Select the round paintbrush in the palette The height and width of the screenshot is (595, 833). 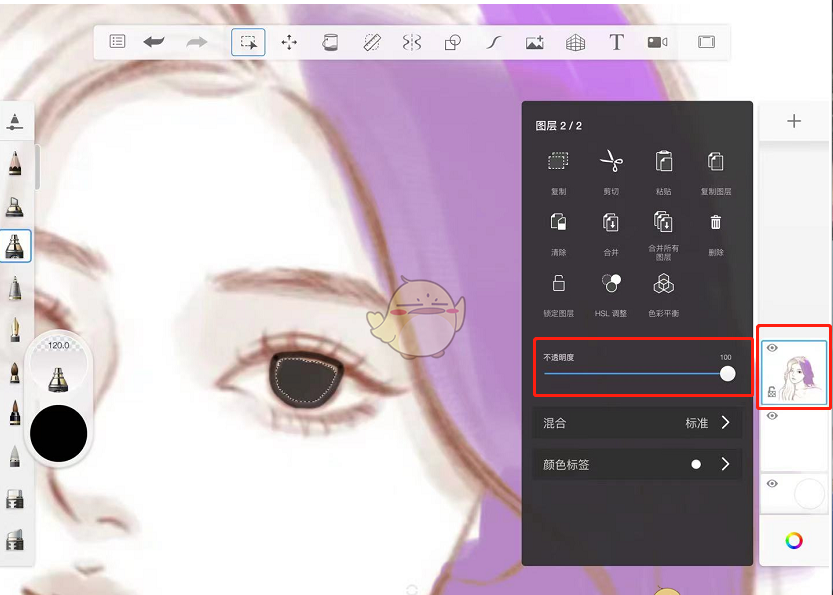(x=15, y=372)
